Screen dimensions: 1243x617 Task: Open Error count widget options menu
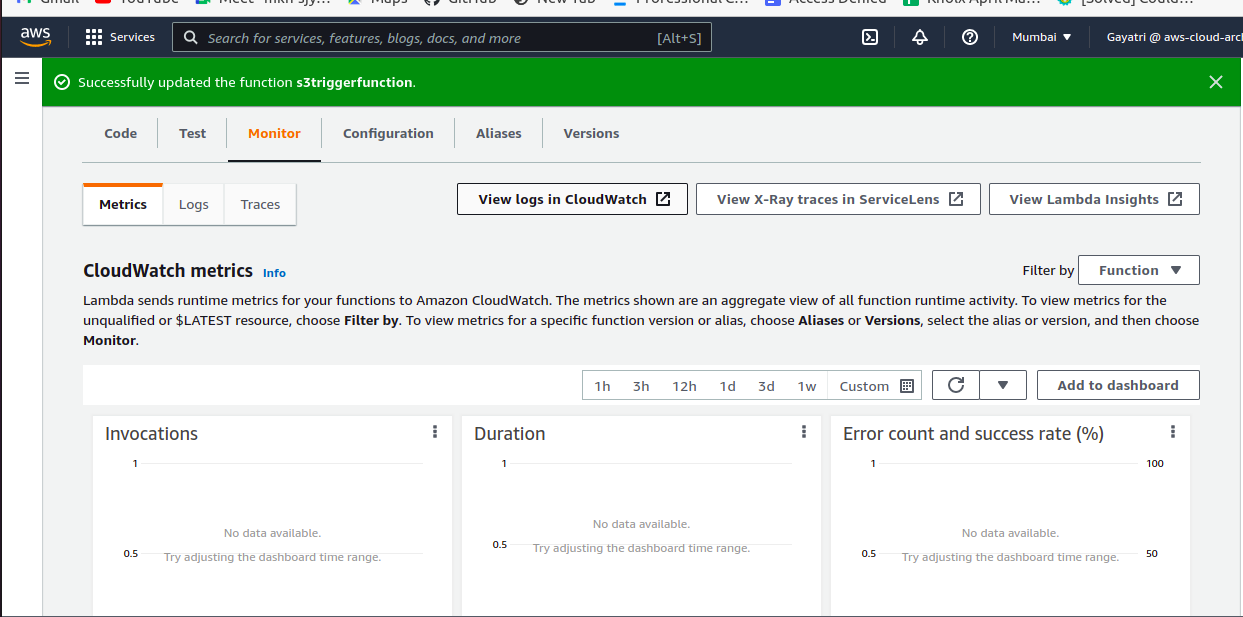click(x=1173, y=432)
